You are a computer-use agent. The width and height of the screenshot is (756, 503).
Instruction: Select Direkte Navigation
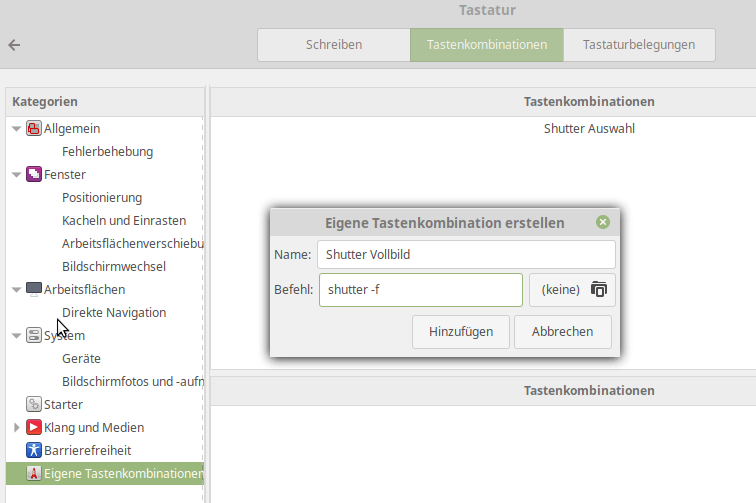point(114,313)
